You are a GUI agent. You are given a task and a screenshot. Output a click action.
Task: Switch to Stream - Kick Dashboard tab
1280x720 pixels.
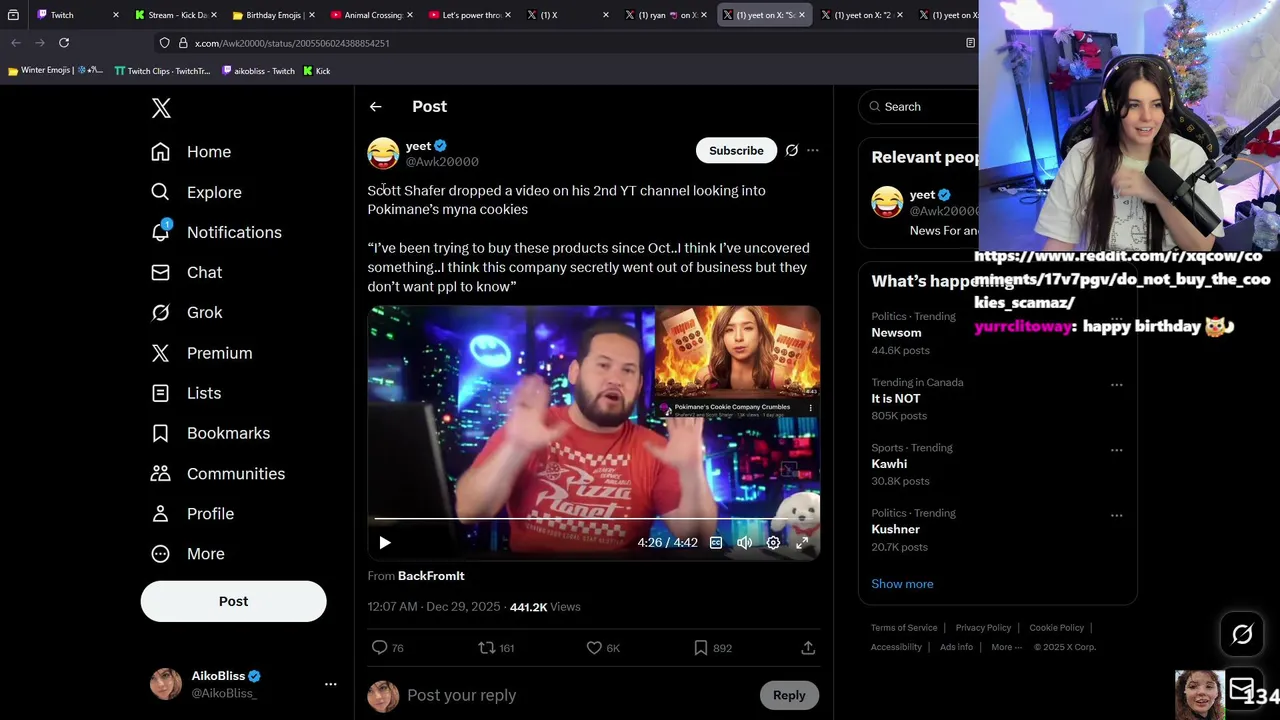coord(177,15)
